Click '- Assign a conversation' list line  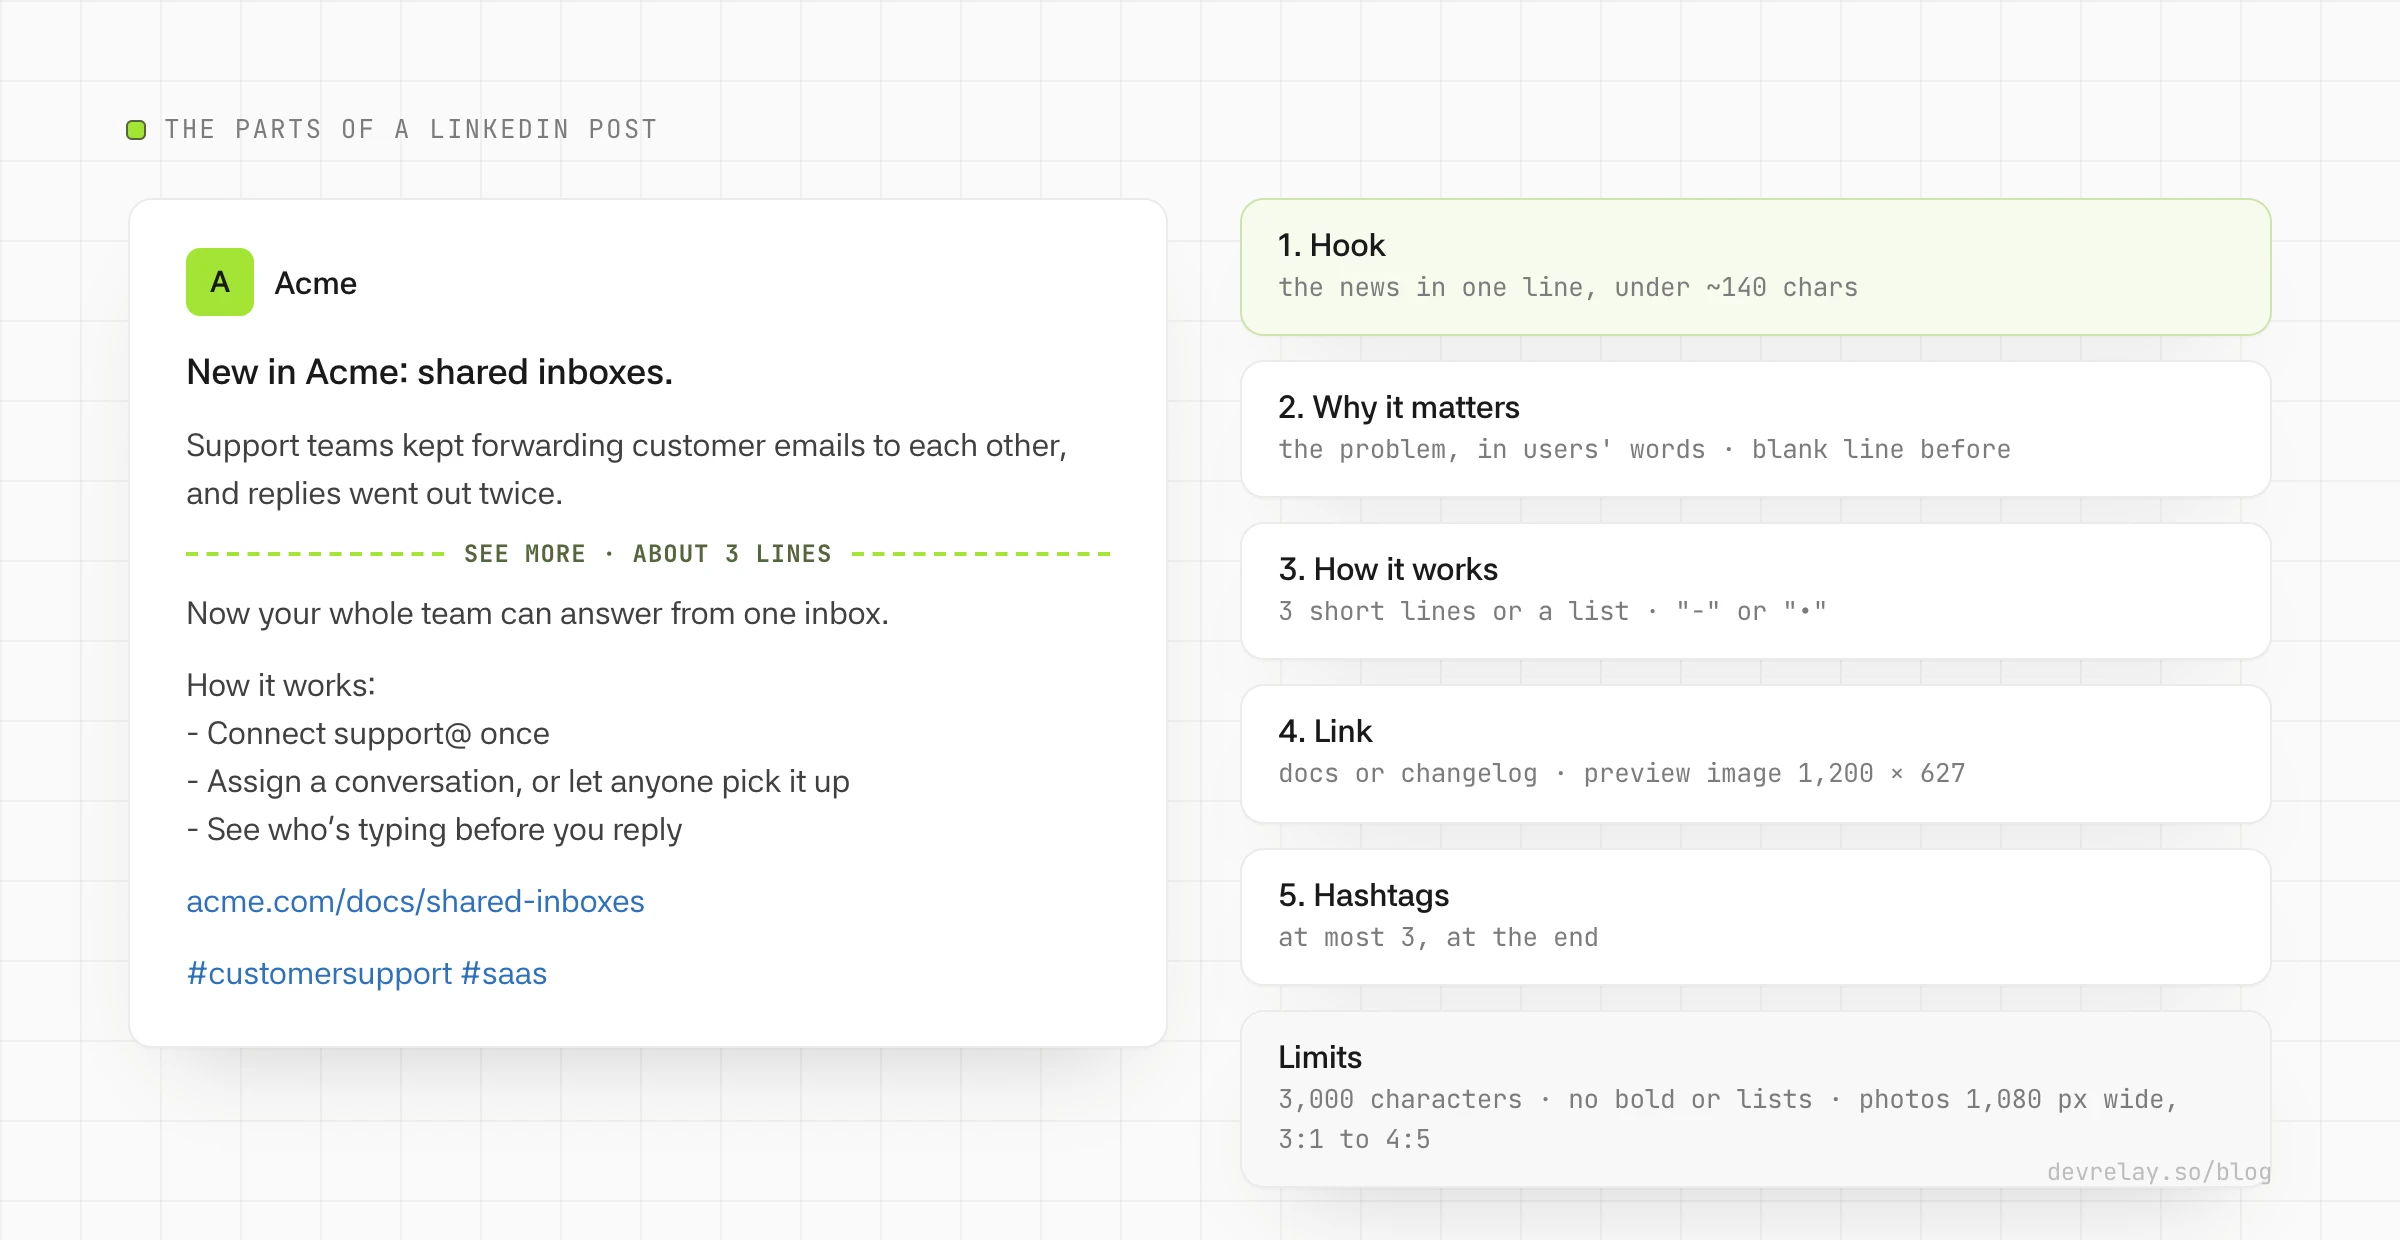point(518,781)
